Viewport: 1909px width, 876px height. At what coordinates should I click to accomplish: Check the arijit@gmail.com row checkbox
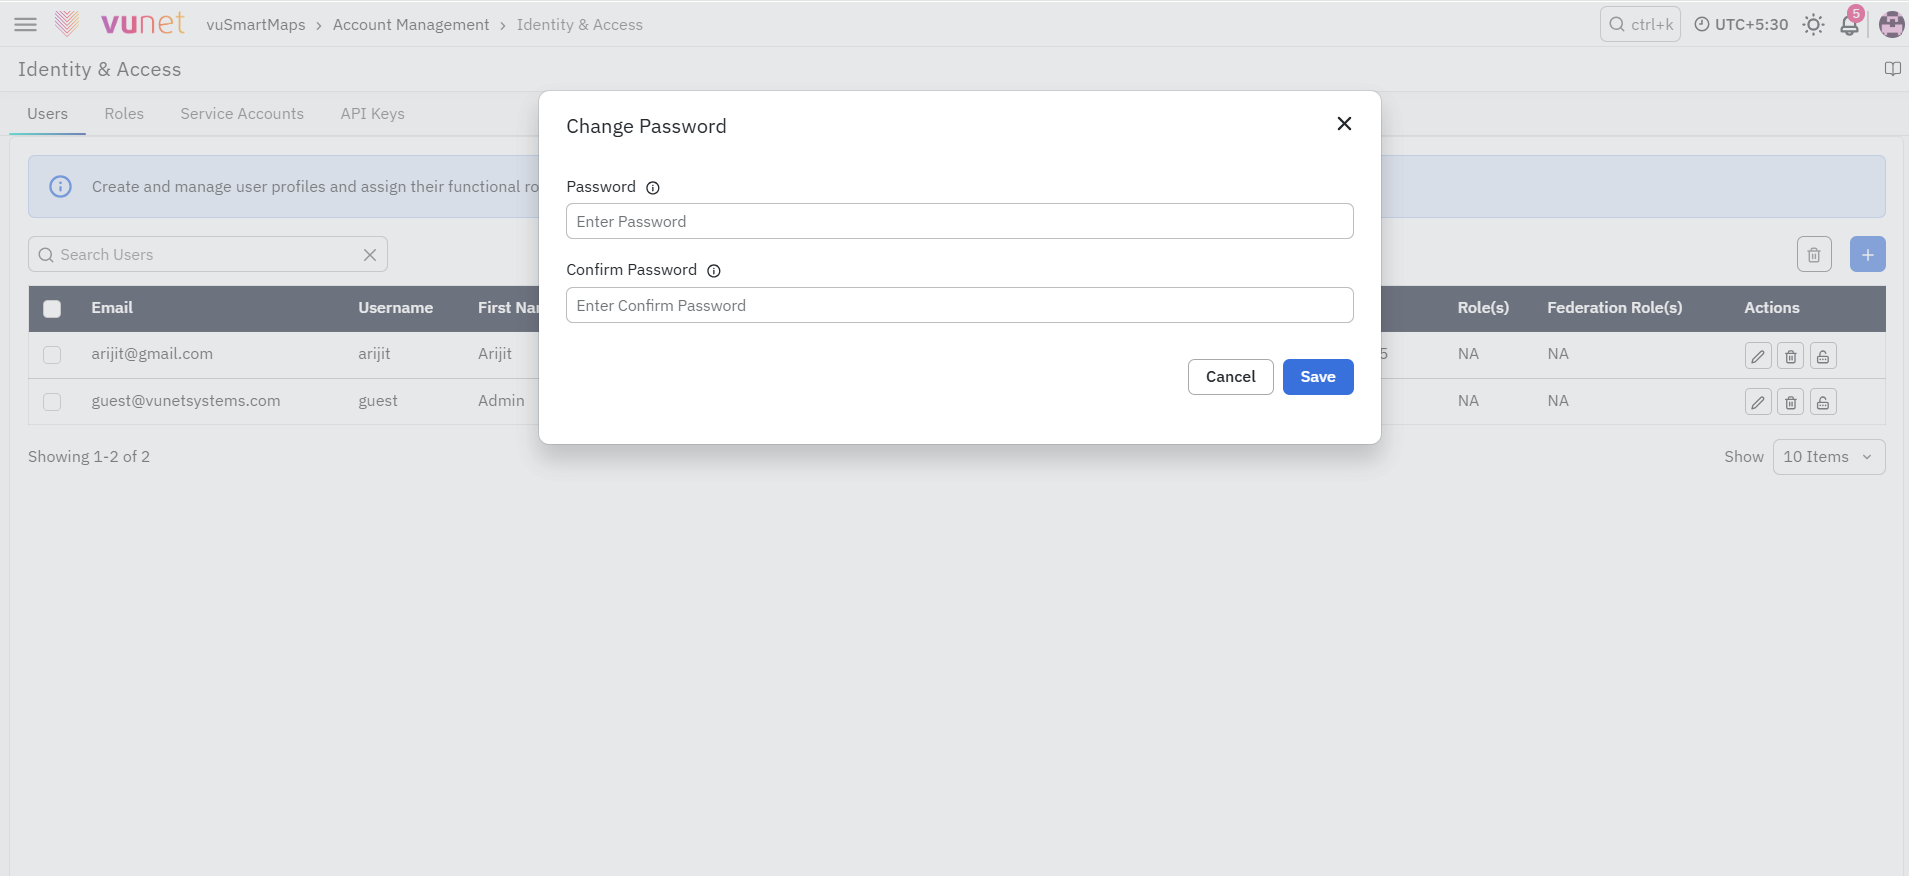[x=52, y=355]
